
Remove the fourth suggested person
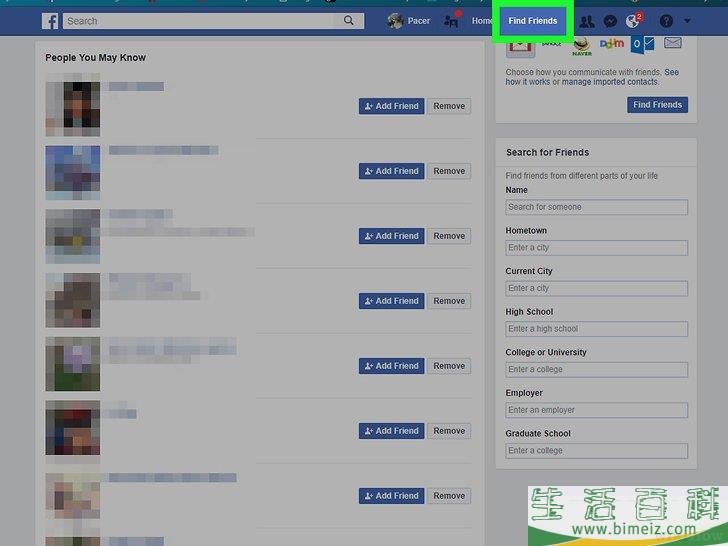[449, 301]
